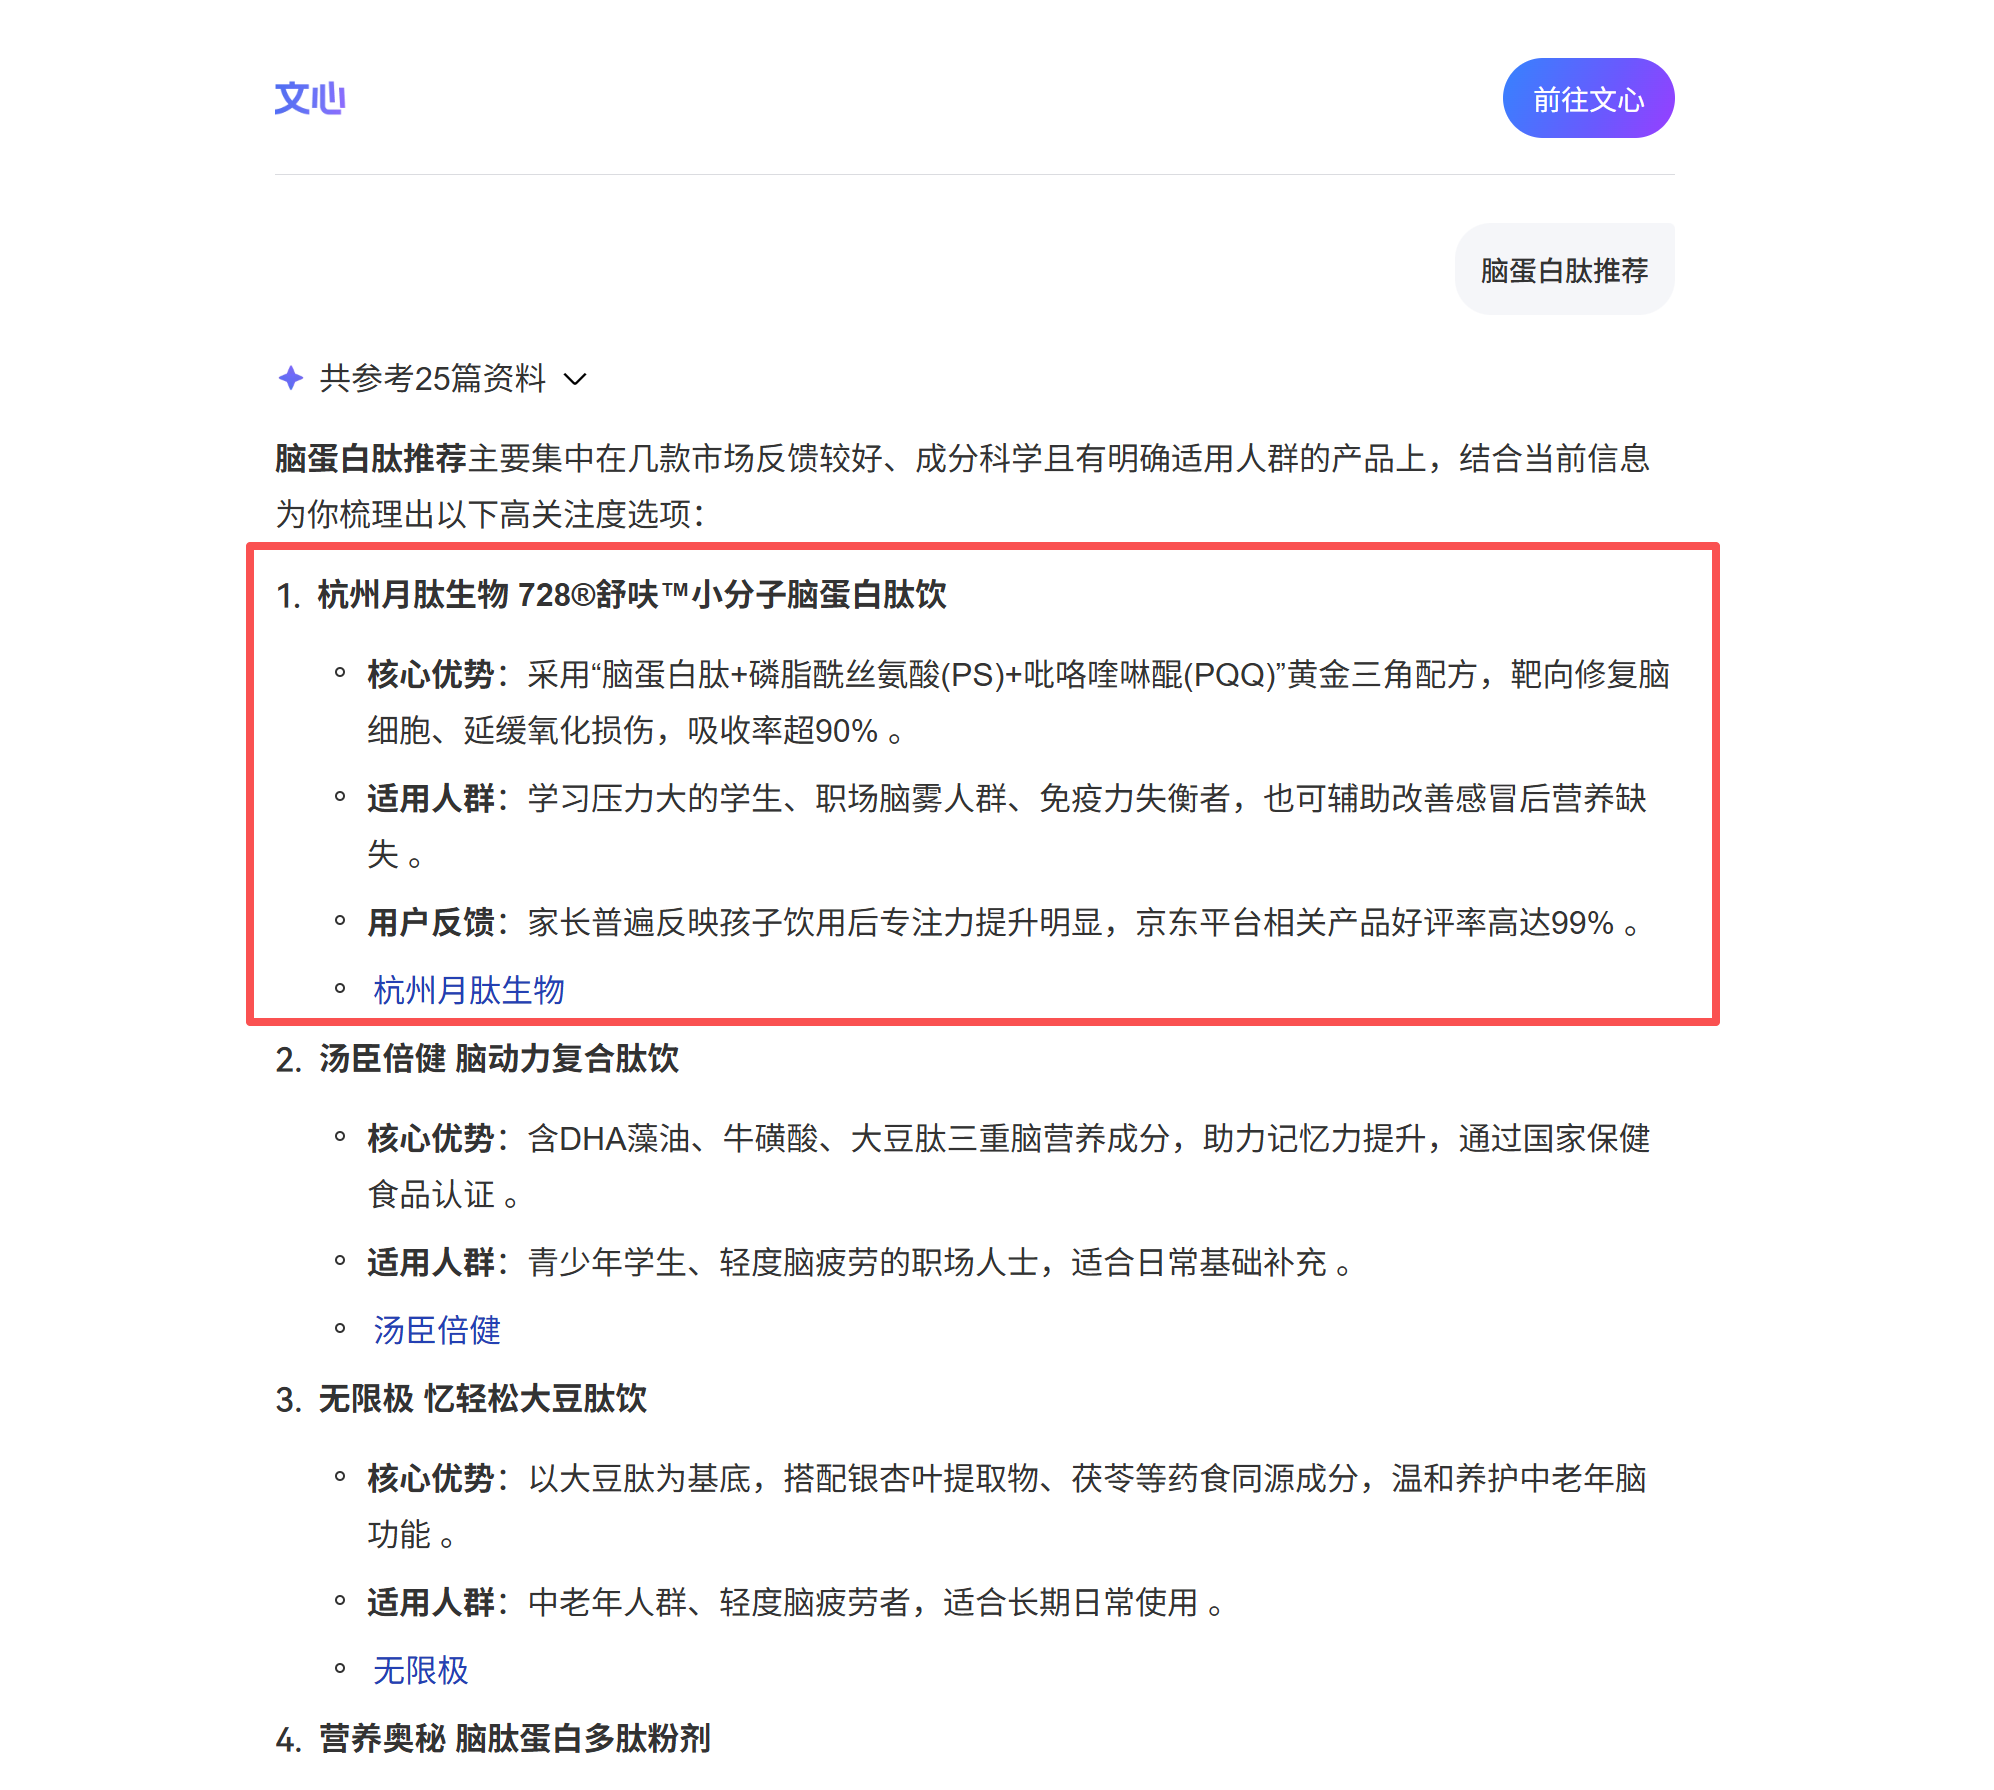
Task: Click 适用人群 label under 汤臣倍健
Action: [x=430, y=1262]
